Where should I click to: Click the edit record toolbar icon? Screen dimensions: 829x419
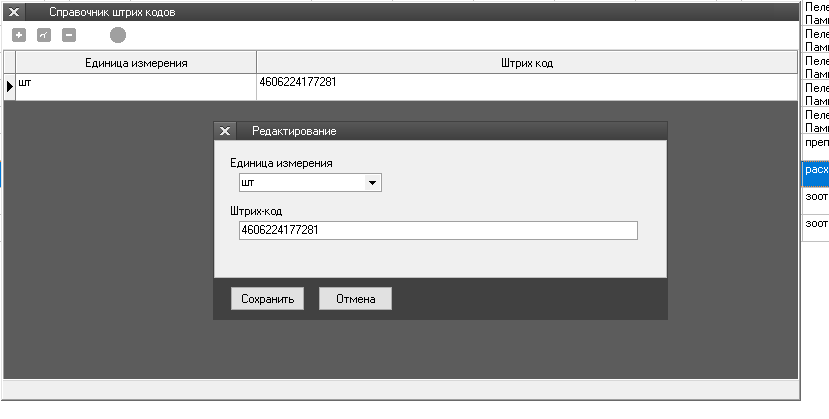[x=43, y=35]
